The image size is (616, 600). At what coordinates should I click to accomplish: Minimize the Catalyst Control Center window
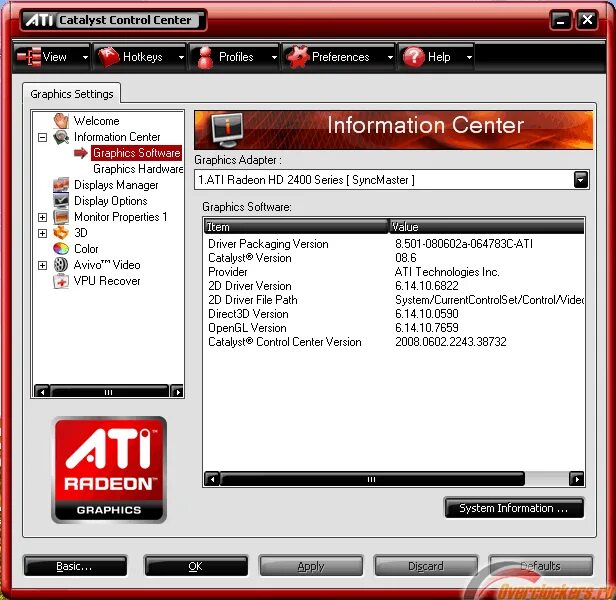tap(561, 20)
